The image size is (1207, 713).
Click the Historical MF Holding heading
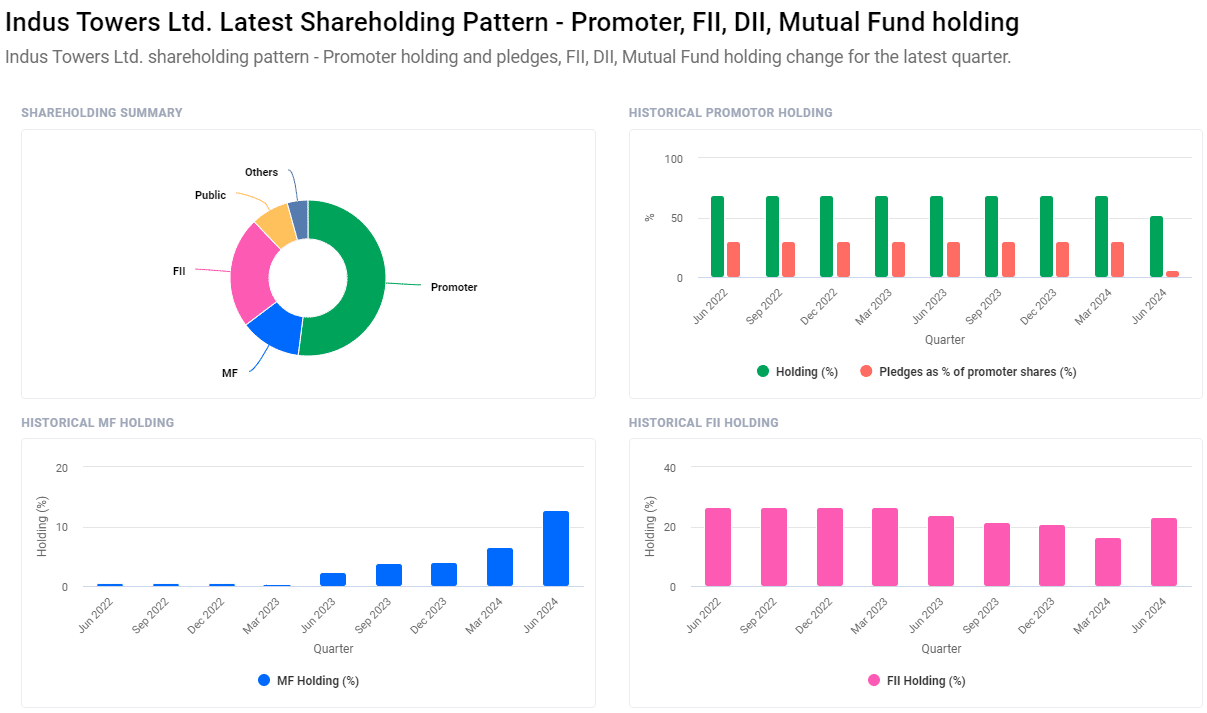click(x=98, y=423)
